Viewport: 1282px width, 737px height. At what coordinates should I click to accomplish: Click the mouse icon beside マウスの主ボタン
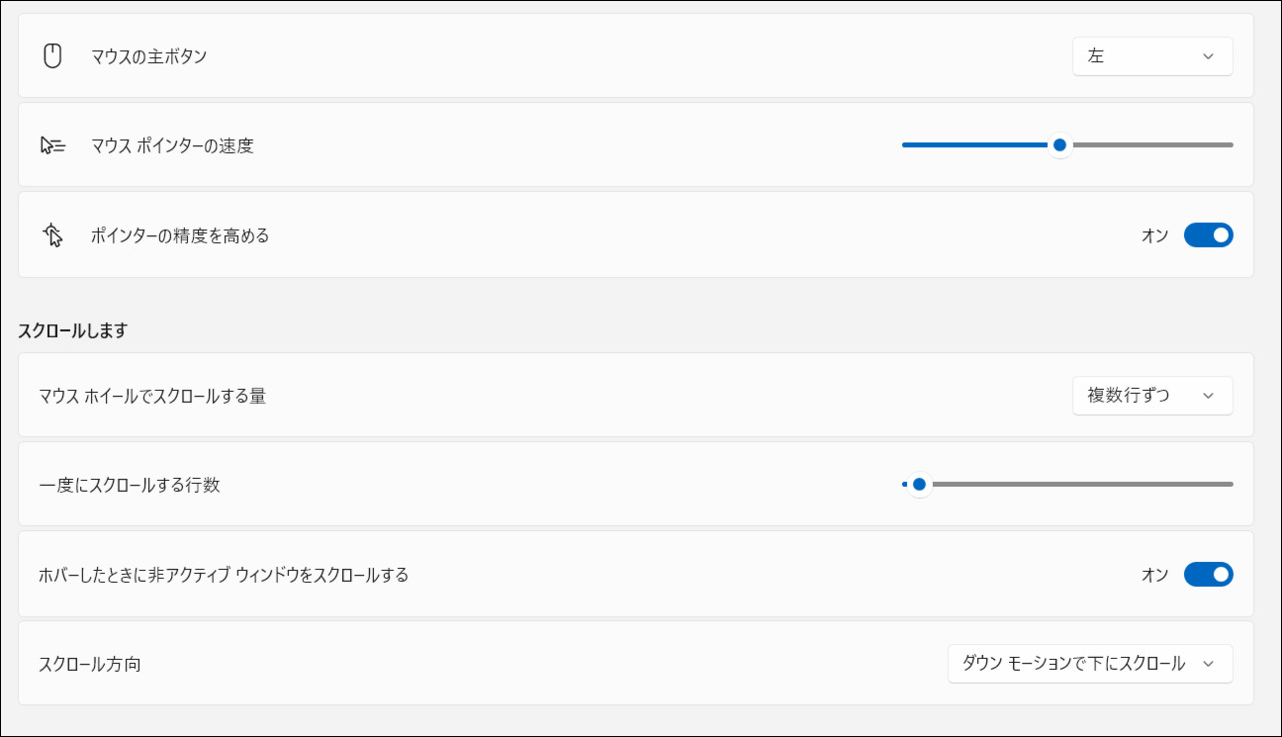(x=53, y=56)
